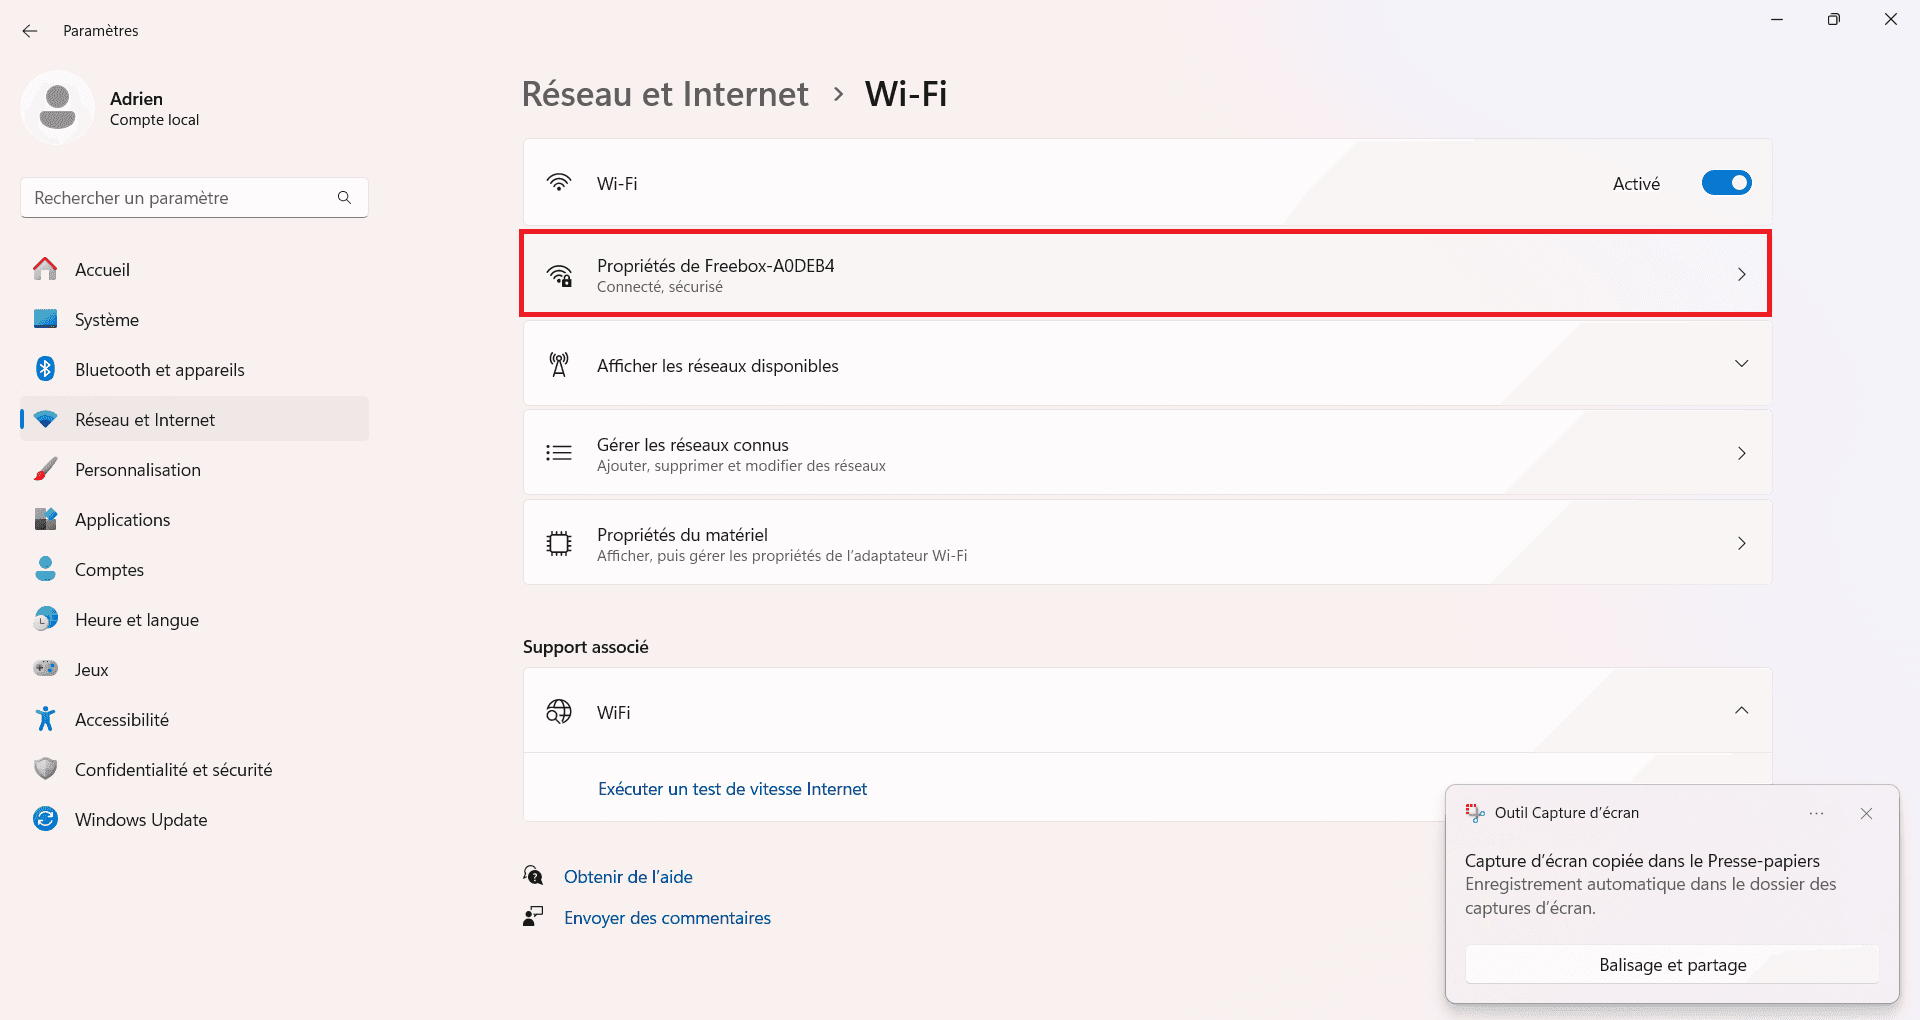Click the Windows Update sync icon
Image resolution: width=1920 pixels, height=1020 pixels.
[45, 819]
